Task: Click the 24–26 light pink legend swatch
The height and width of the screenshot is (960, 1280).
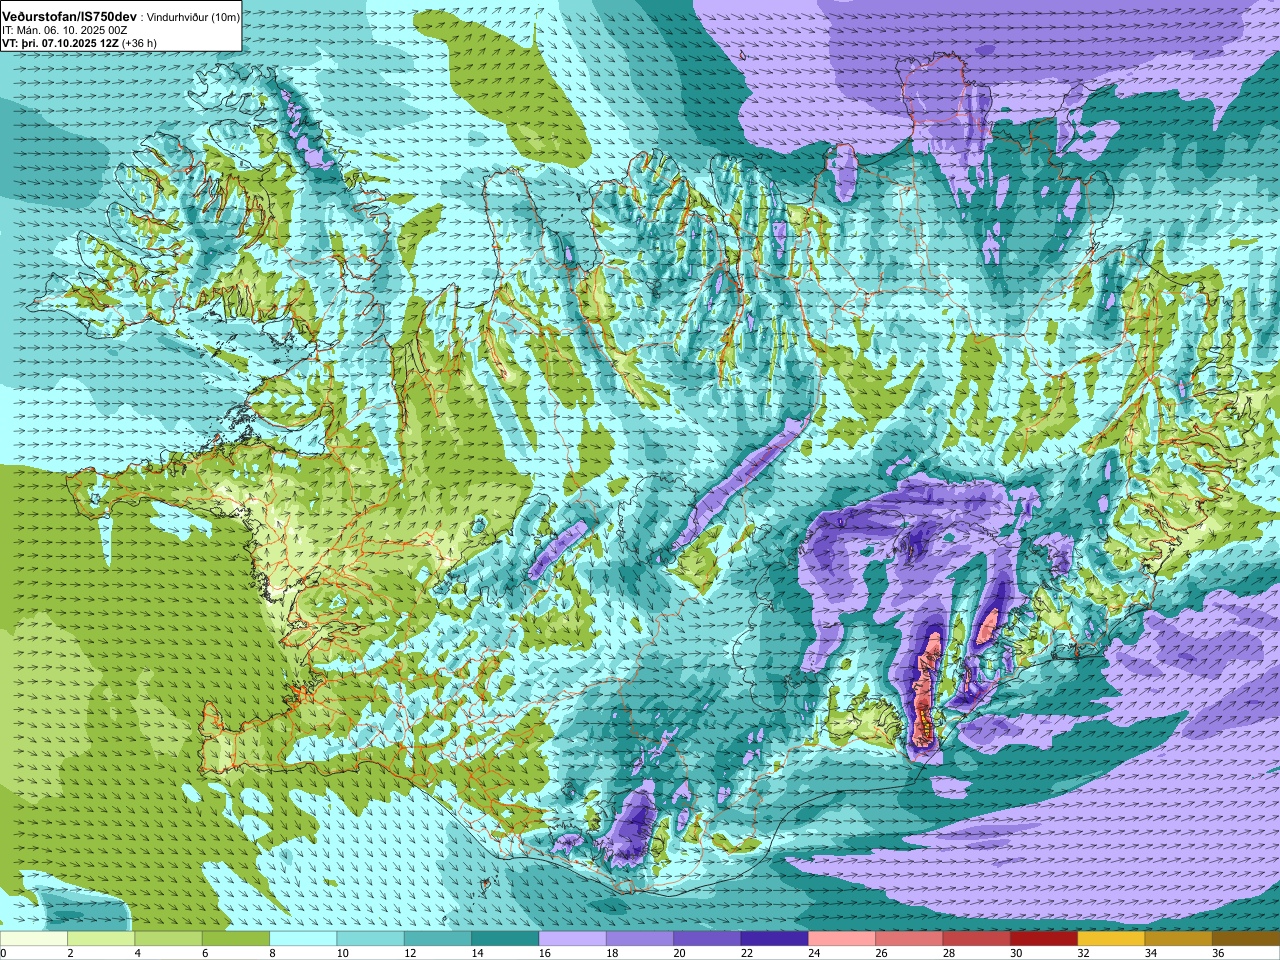Action: (x=842, y=939)
